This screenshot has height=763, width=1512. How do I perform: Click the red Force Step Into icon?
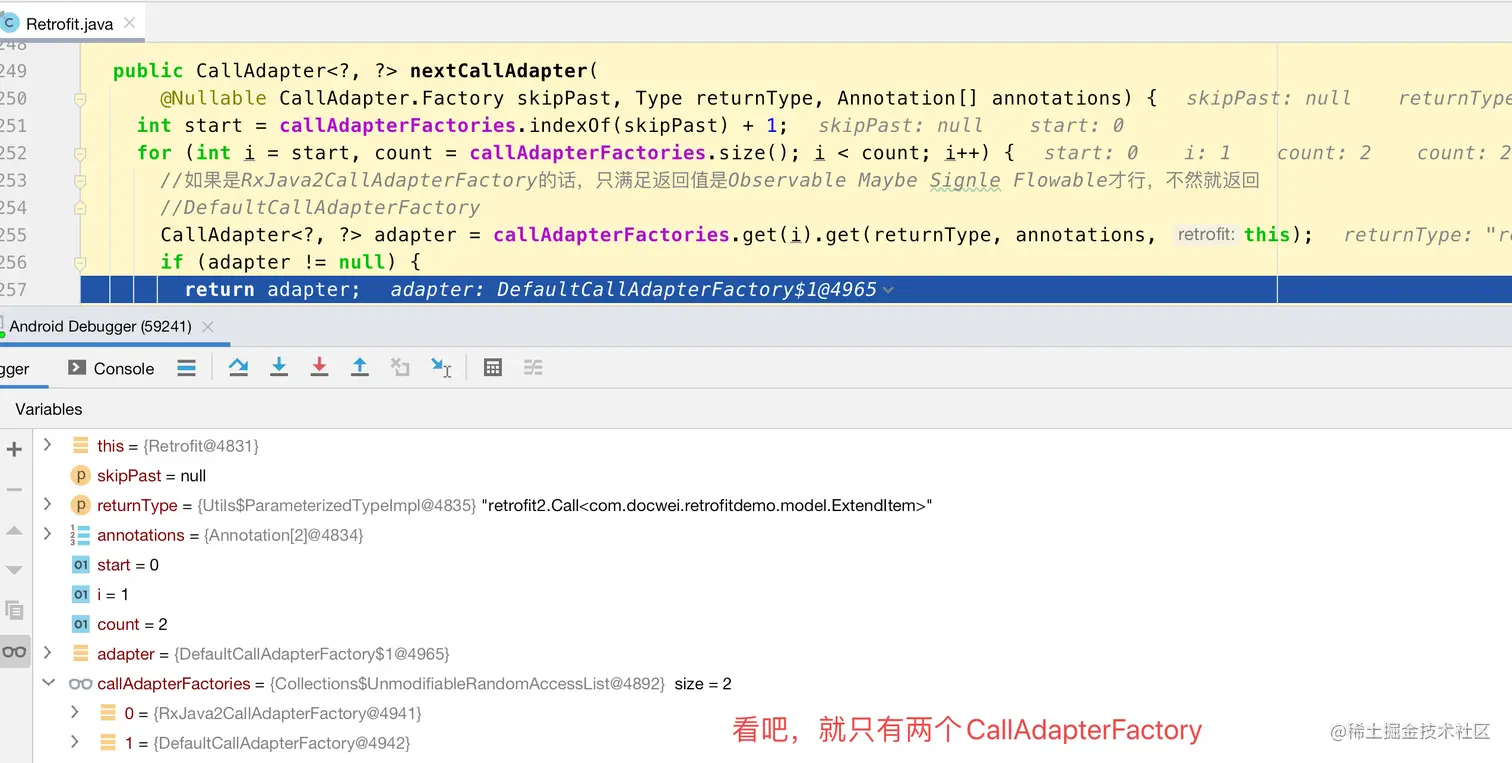[x=319, y=368]
